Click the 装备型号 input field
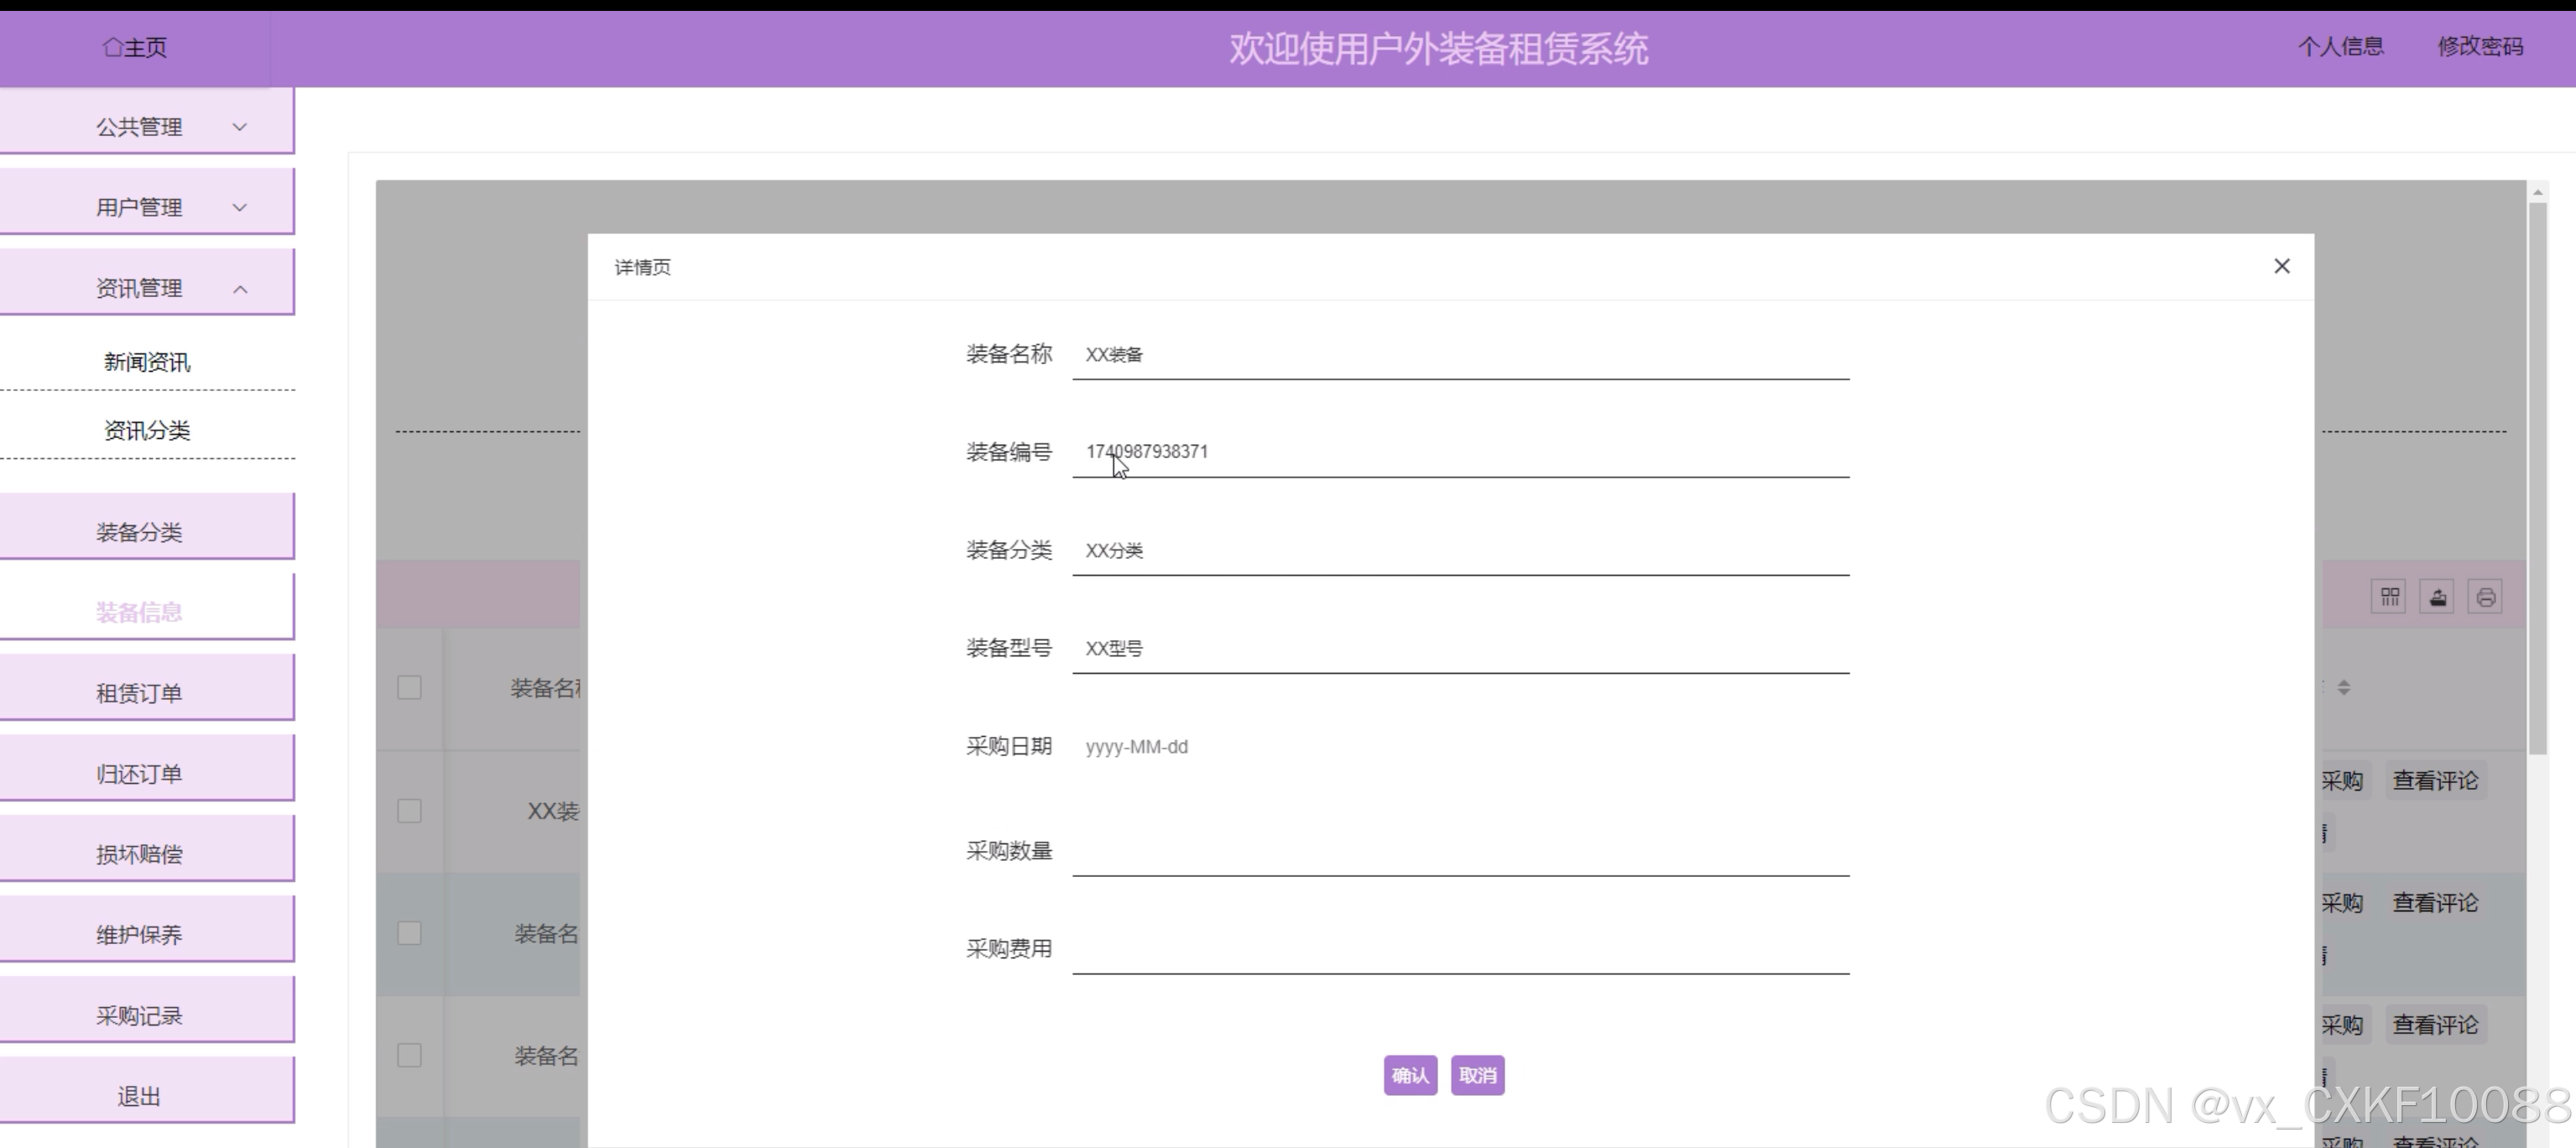 pos(1461,648)
